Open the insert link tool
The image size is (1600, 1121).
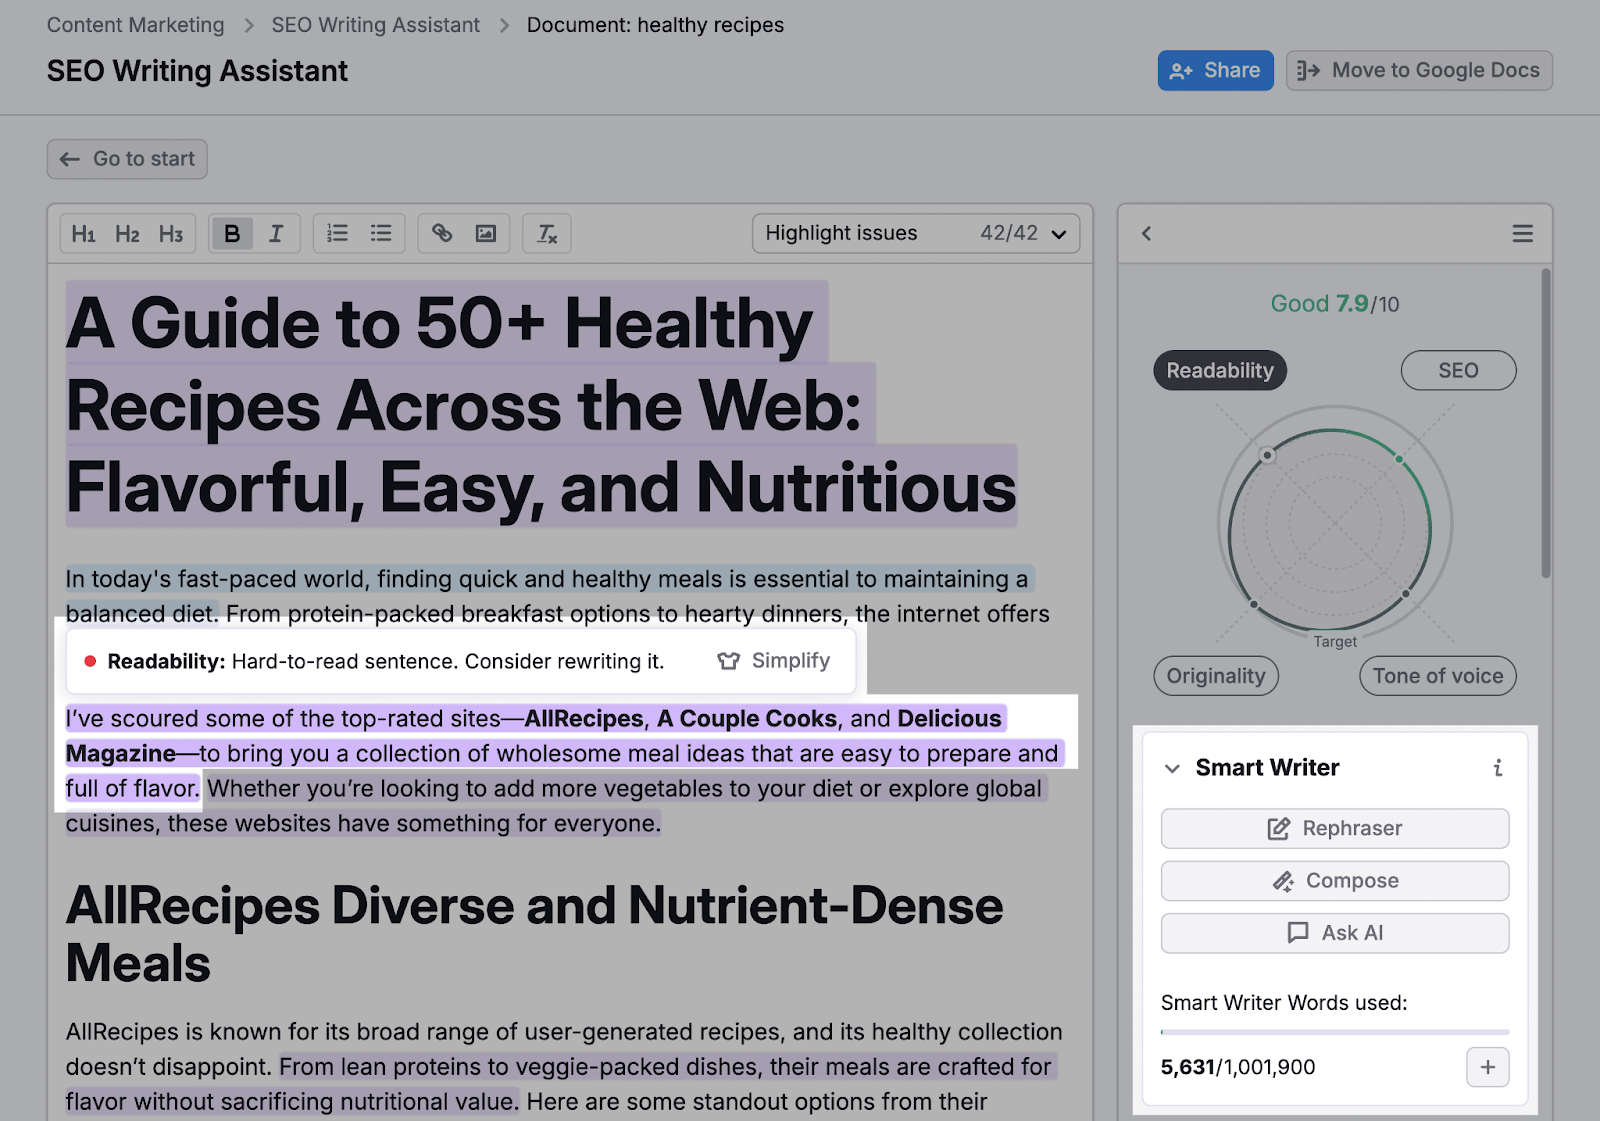click(x=443, y=233)
